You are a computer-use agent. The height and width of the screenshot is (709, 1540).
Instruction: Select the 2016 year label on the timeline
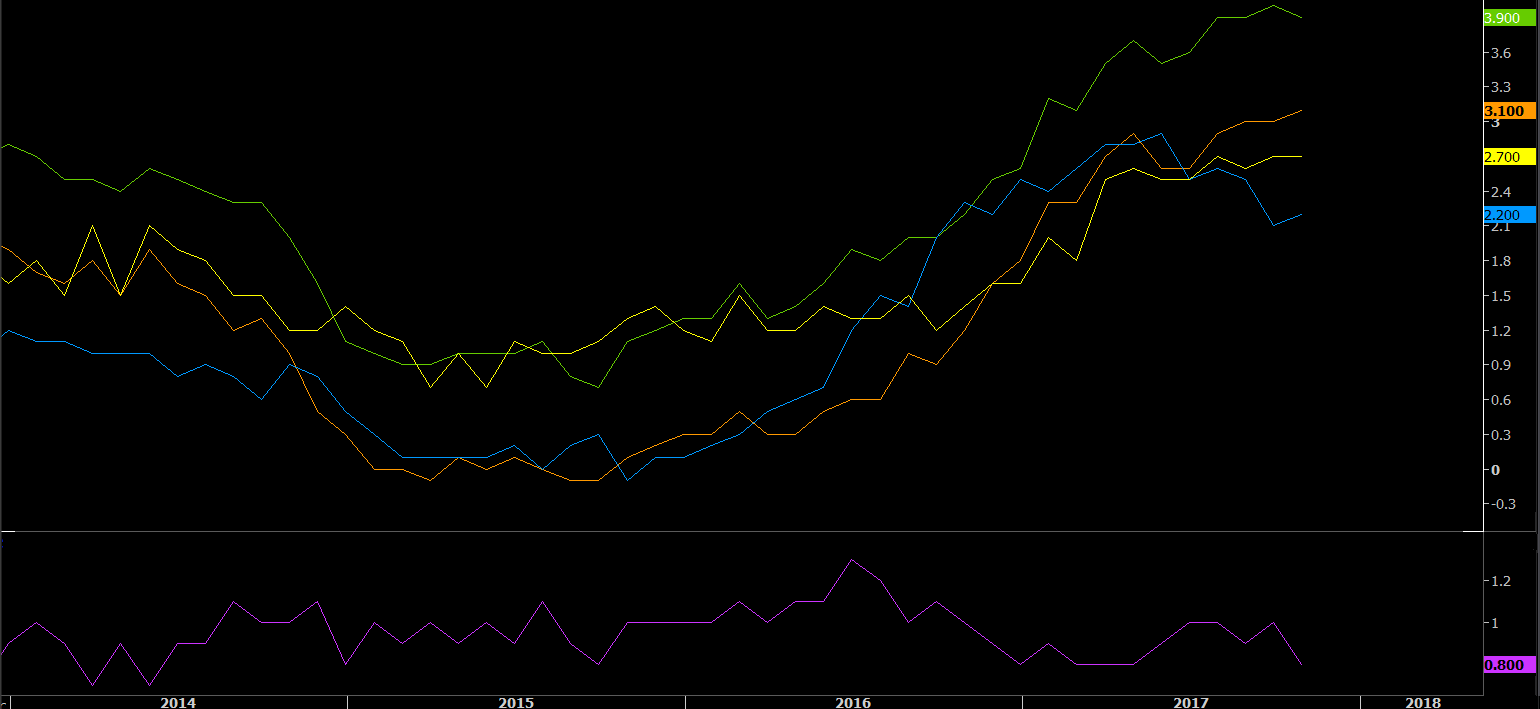tap(852, 703)
